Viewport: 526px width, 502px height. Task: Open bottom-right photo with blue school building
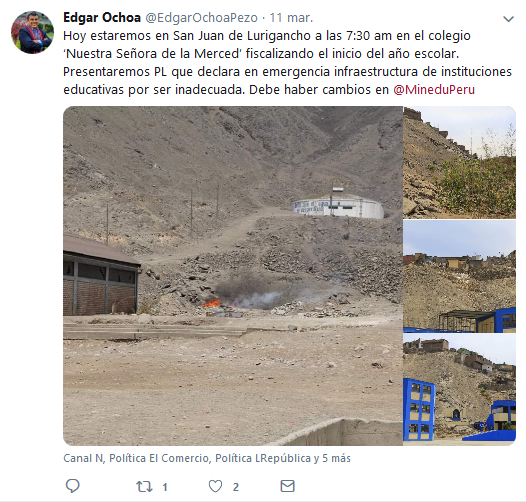(x=459, y=390)
